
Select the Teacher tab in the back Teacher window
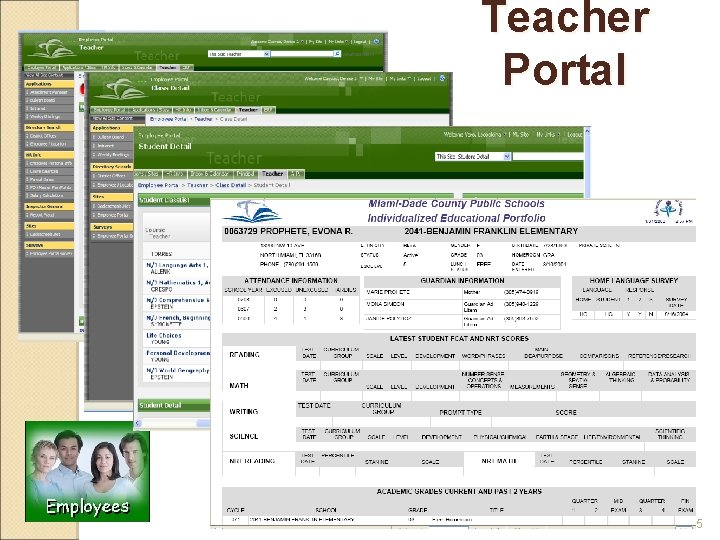click(168, 68)
